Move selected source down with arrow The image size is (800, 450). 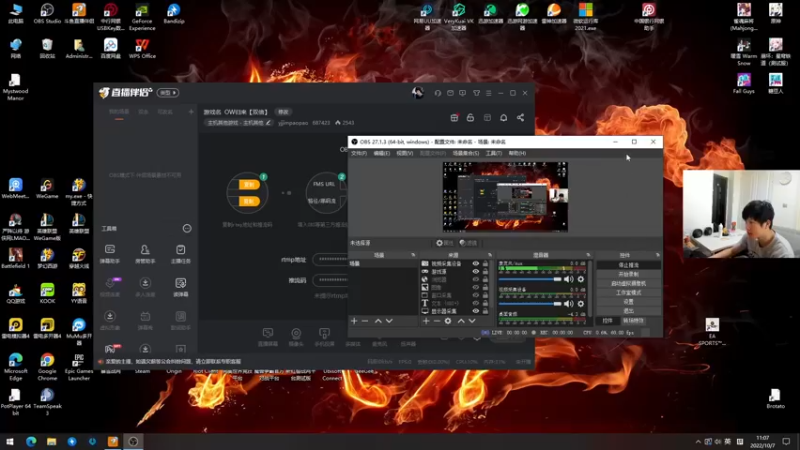[472, 321]
